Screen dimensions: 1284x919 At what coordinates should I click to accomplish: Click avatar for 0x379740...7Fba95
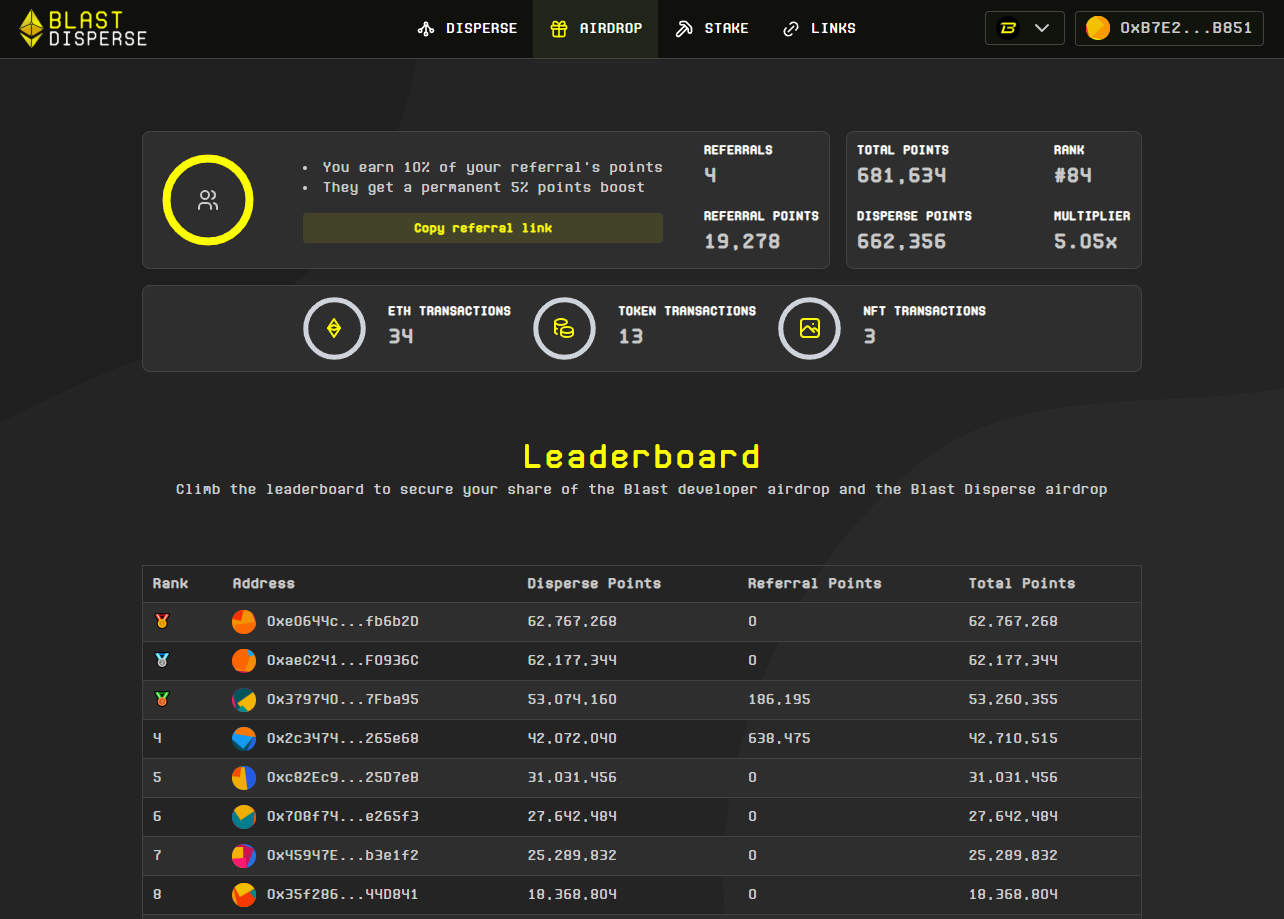point(244,700)
